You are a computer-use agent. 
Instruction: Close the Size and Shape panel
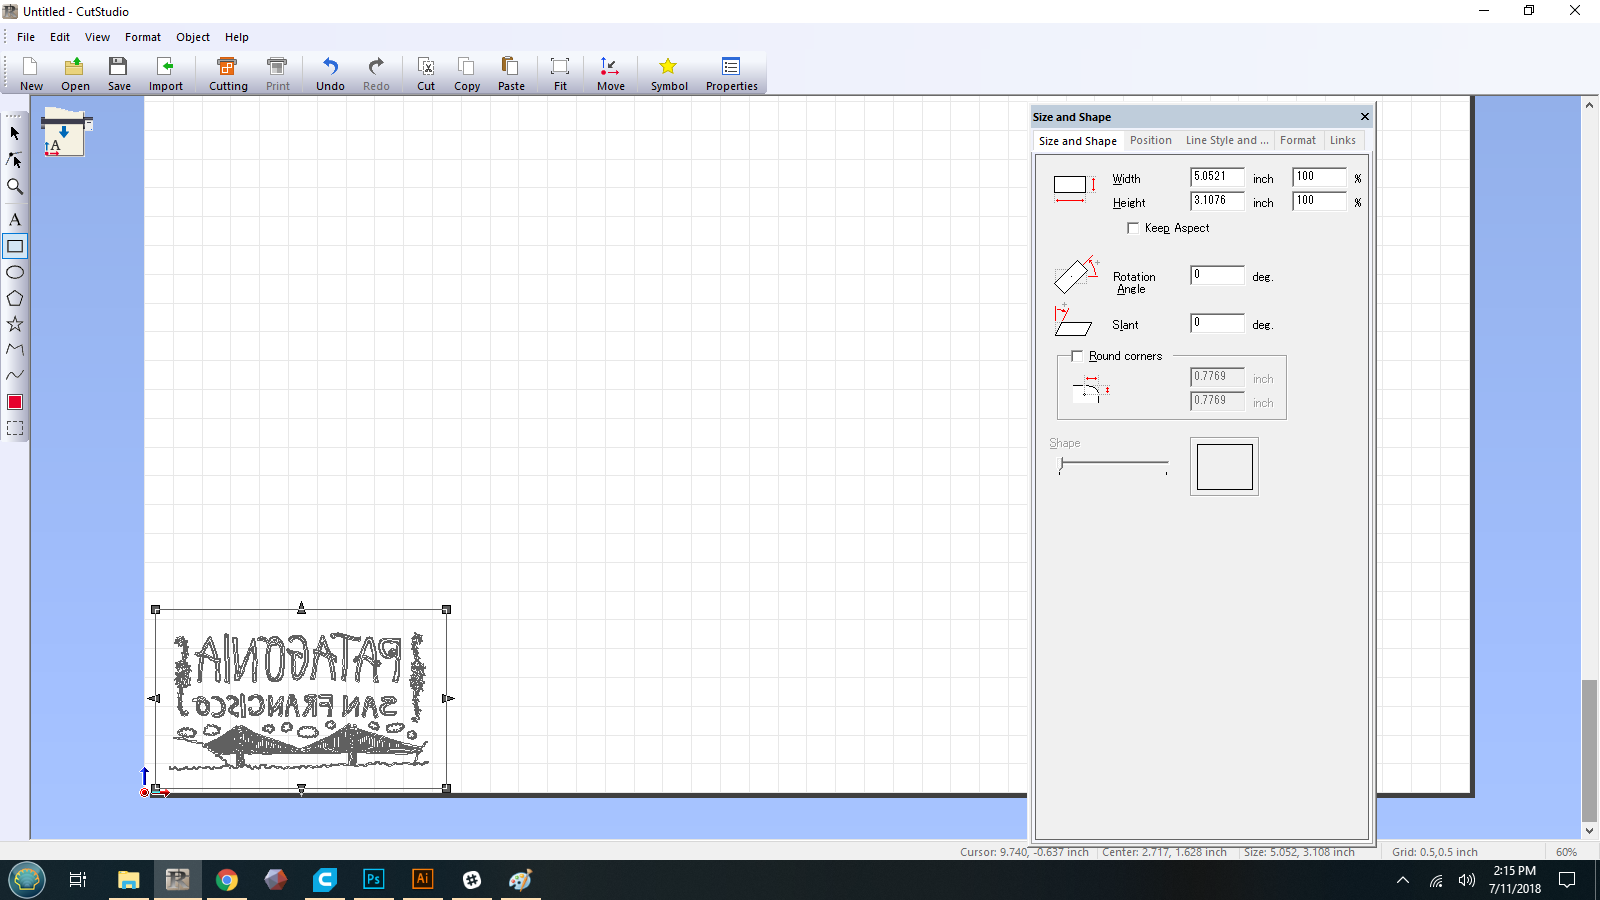pyautogui.click(x=1365, y=117)
